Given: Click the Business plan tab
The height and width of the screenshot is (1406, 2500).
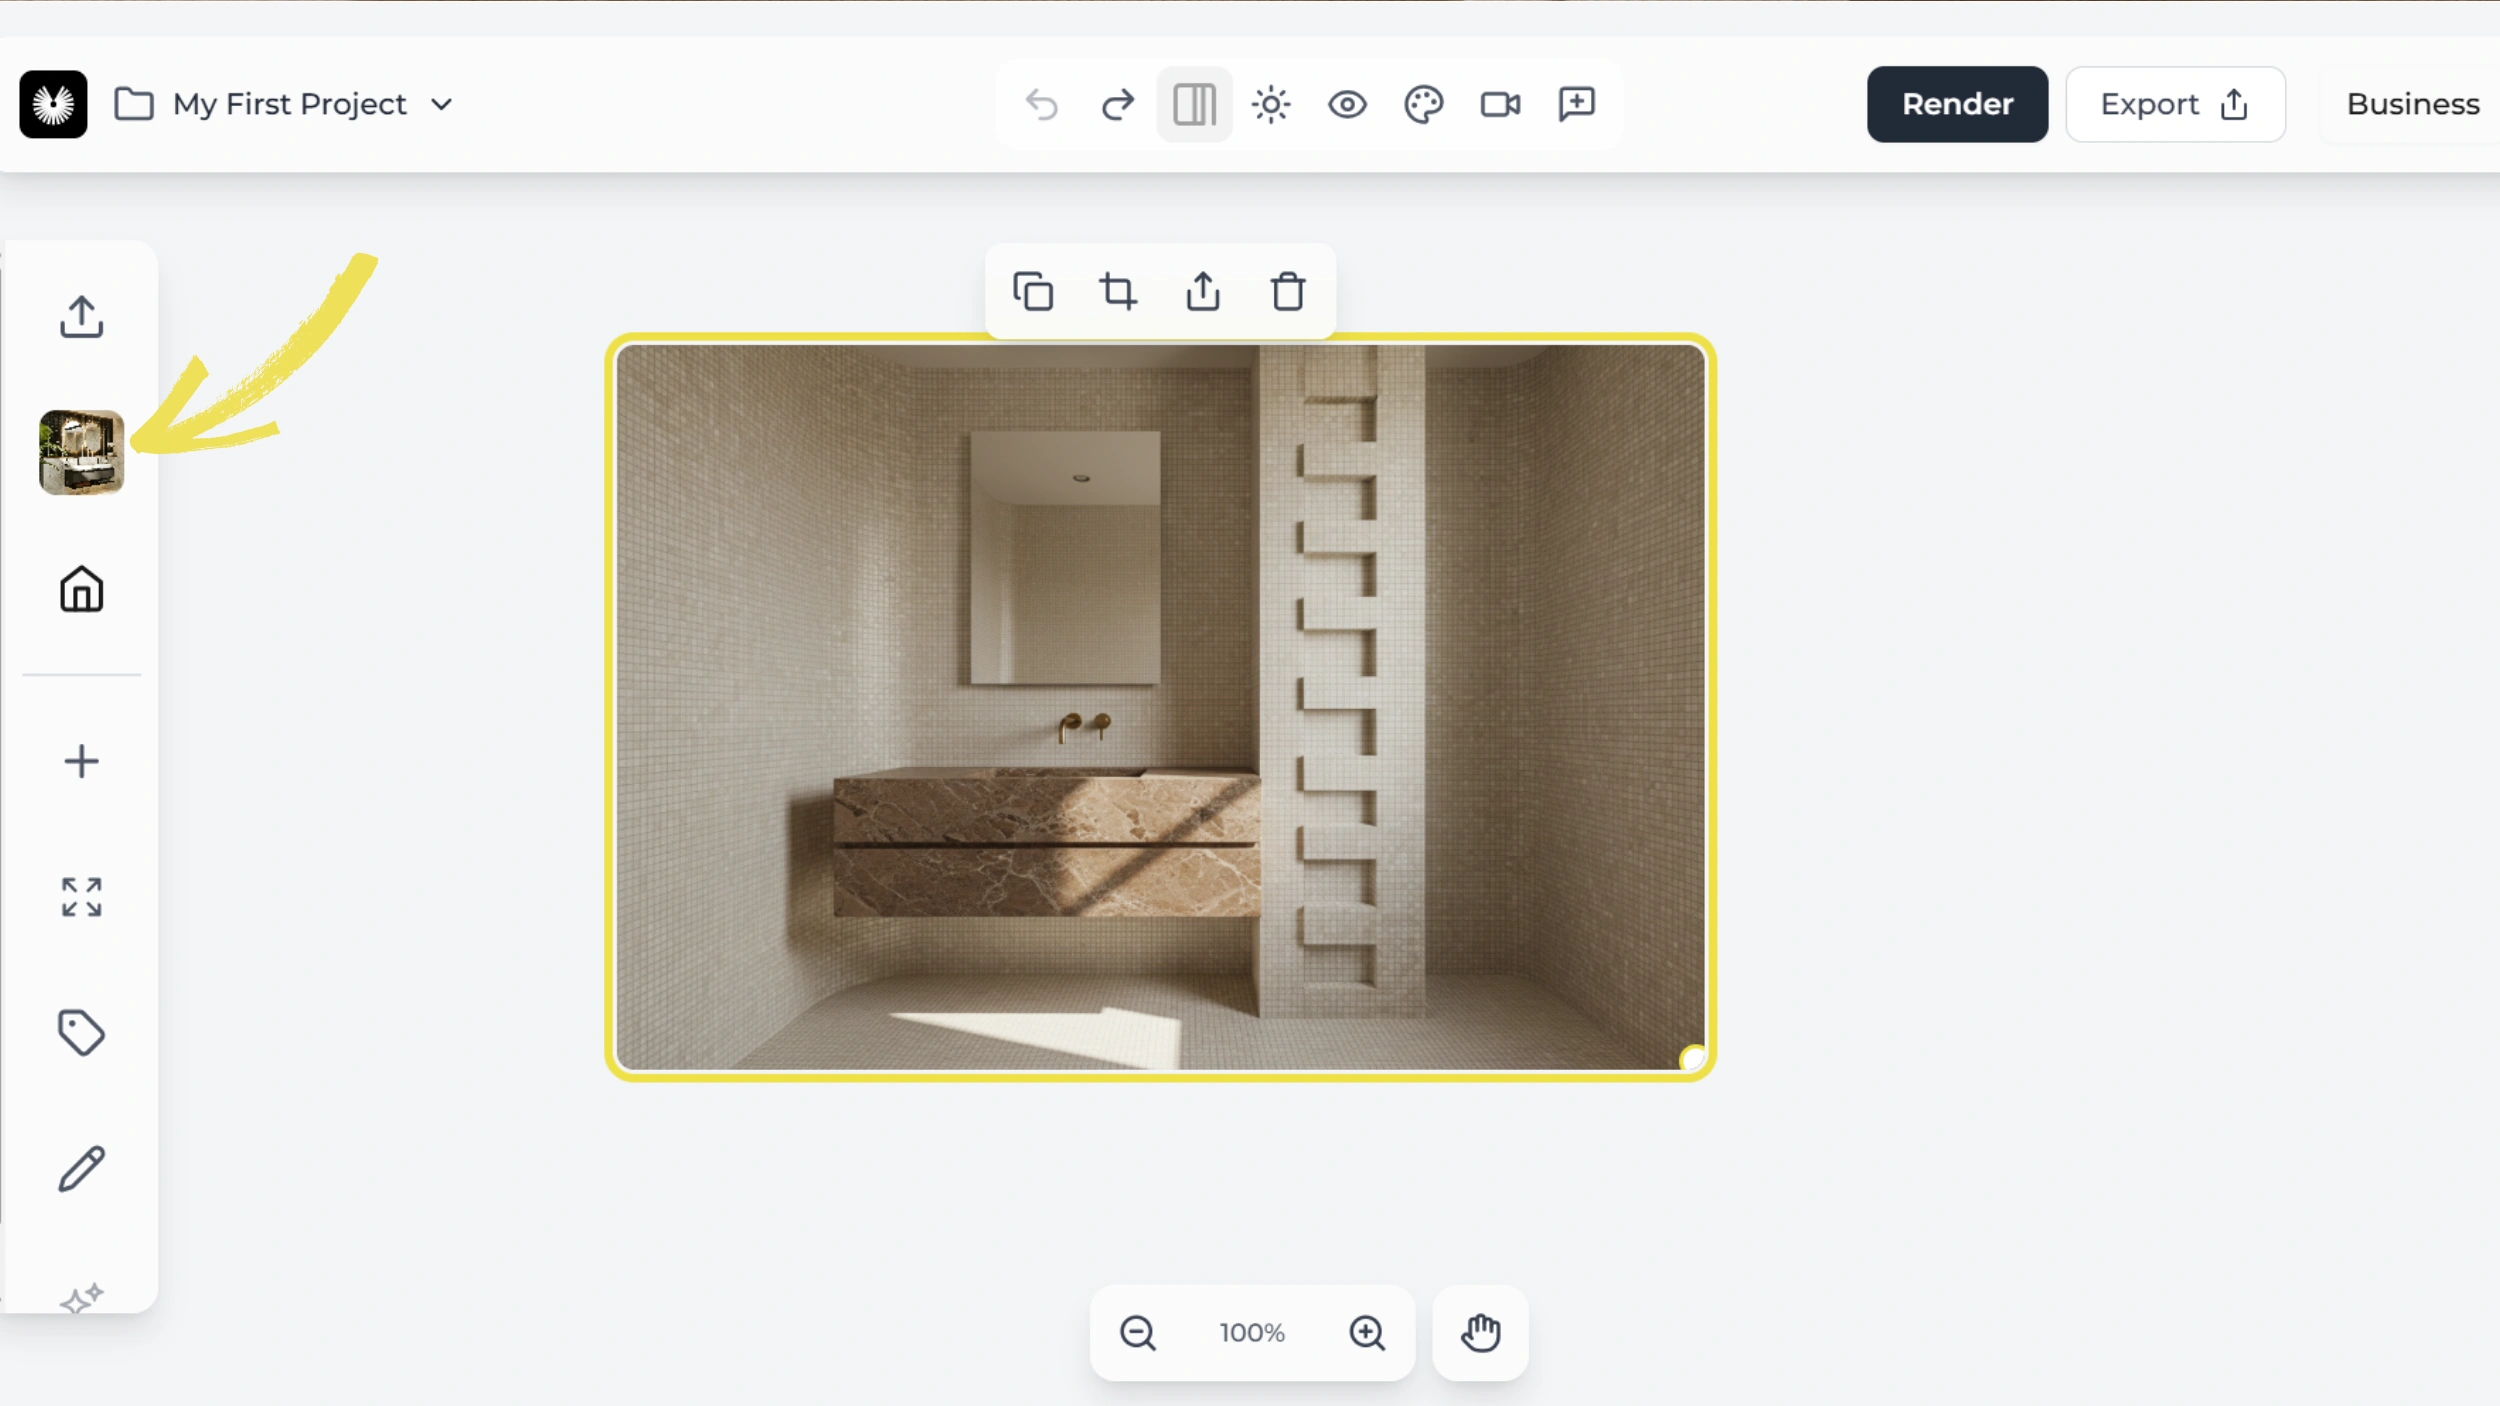Looking at the screenshot, I should tap(2412, 104).
